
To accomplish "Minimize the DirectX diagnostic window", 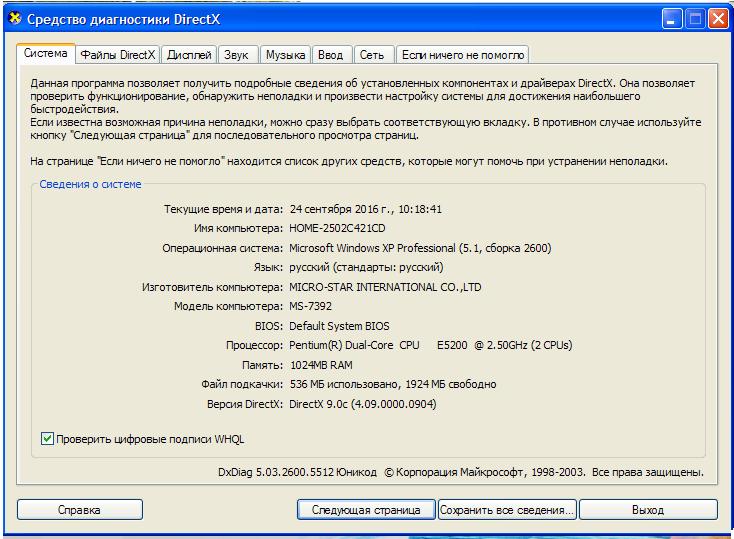I will pyautogui.click(x=672, y=19).
